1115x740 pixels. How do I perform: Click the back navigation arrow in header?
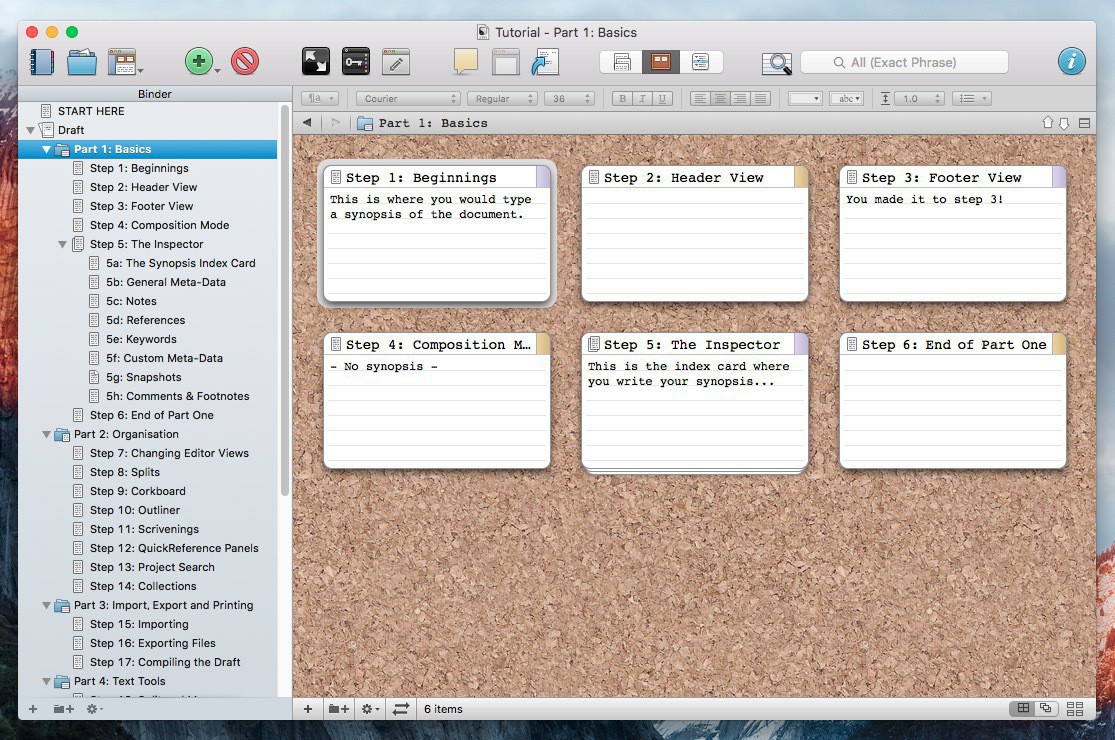(x=307, y=123)
